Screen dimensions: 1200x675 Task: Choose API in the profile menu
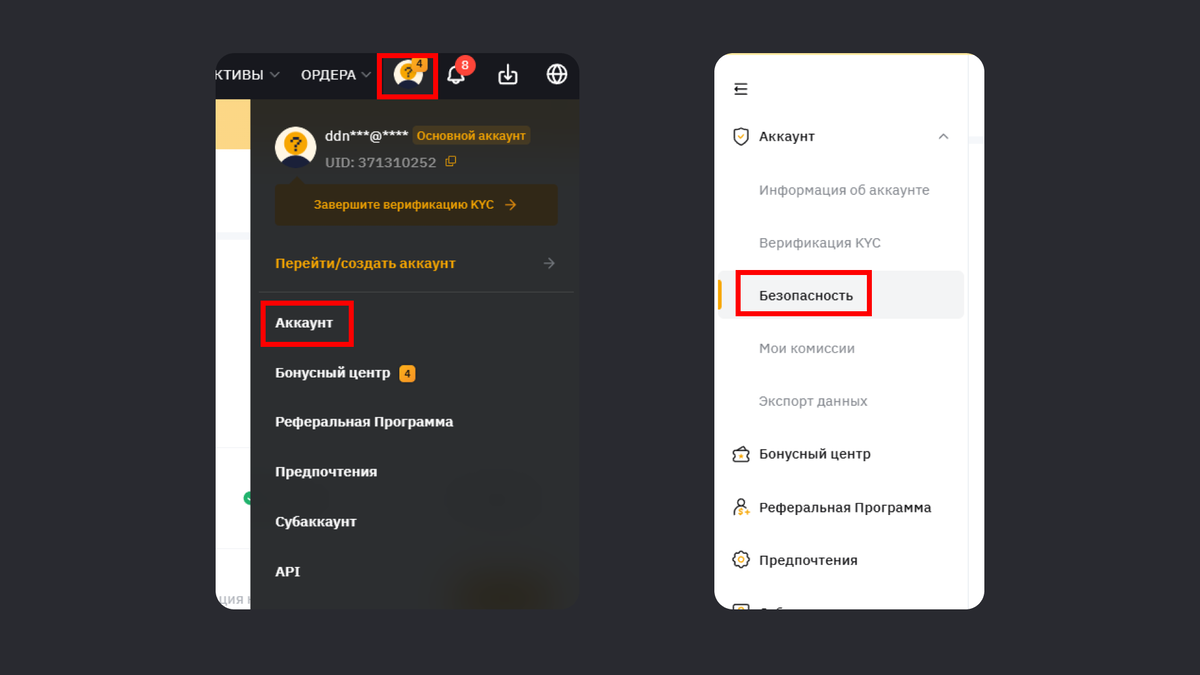[288, 572]
